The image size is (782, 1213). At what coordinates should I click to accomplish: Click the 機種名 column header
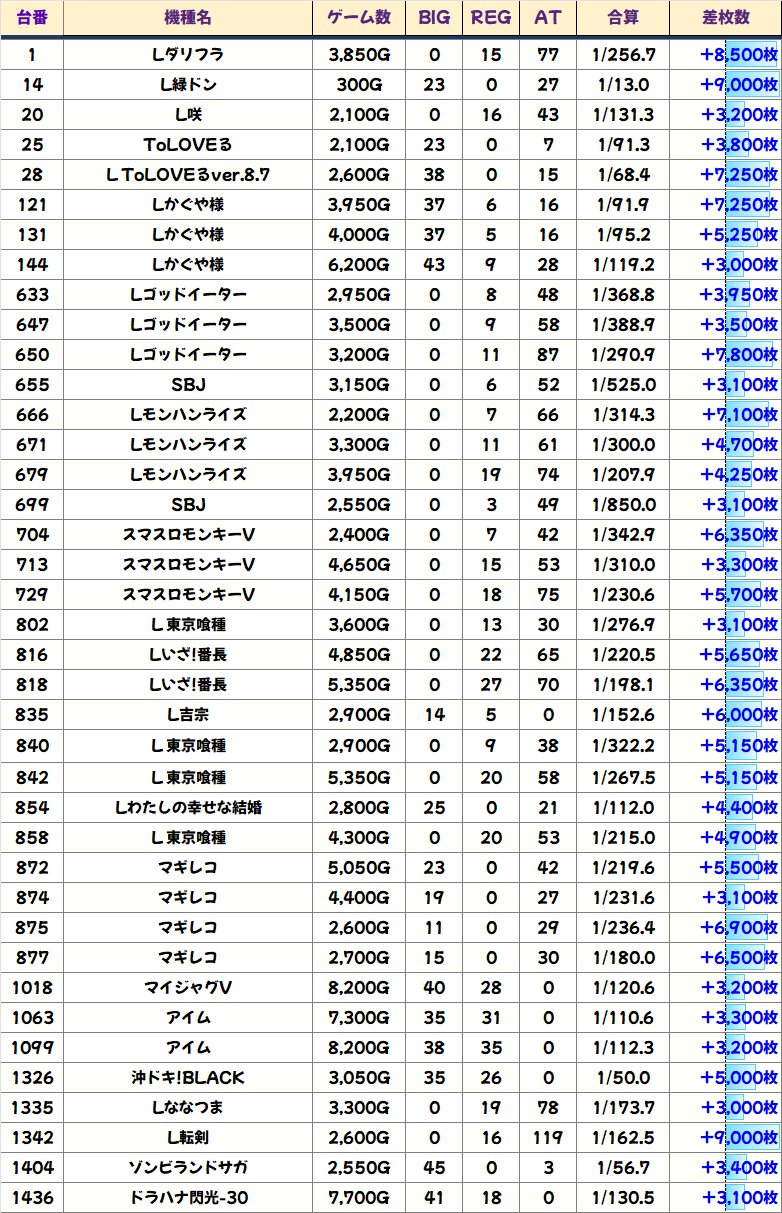(188, 18)
